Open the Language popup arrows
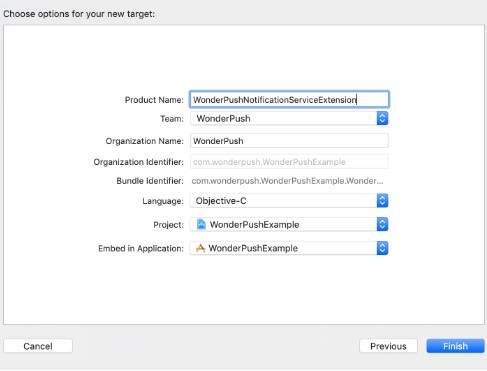Image resolution: width=487 pixels, height=371 pixels. coord(382,201)
